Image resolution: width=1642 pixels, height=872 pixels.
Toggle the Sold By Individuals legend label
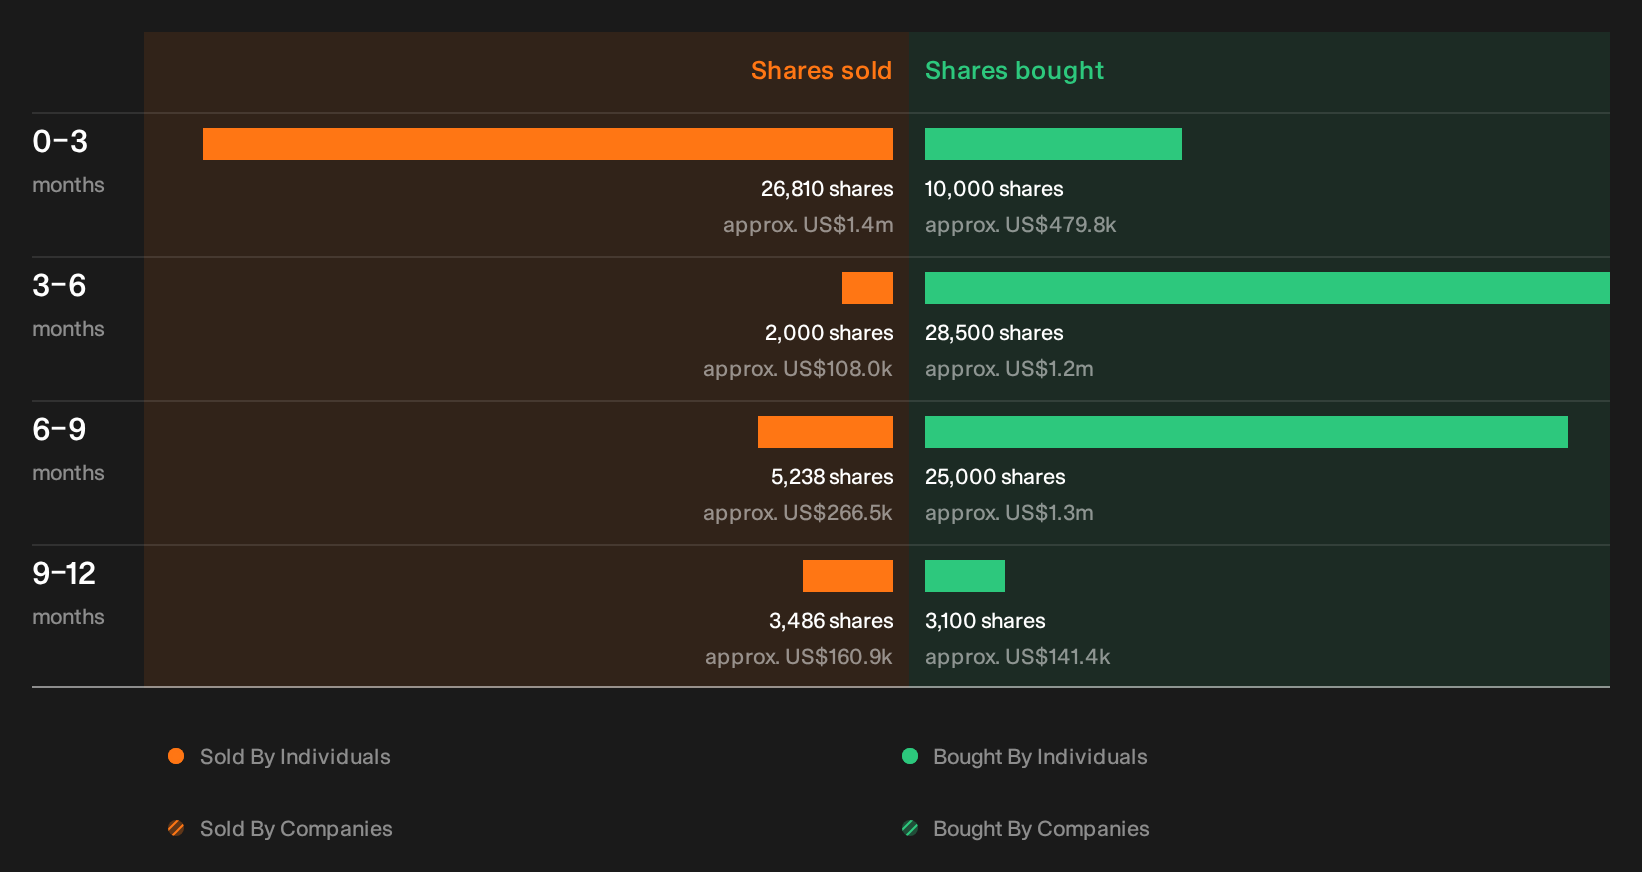pyautogui.click(x=295, y=757)
